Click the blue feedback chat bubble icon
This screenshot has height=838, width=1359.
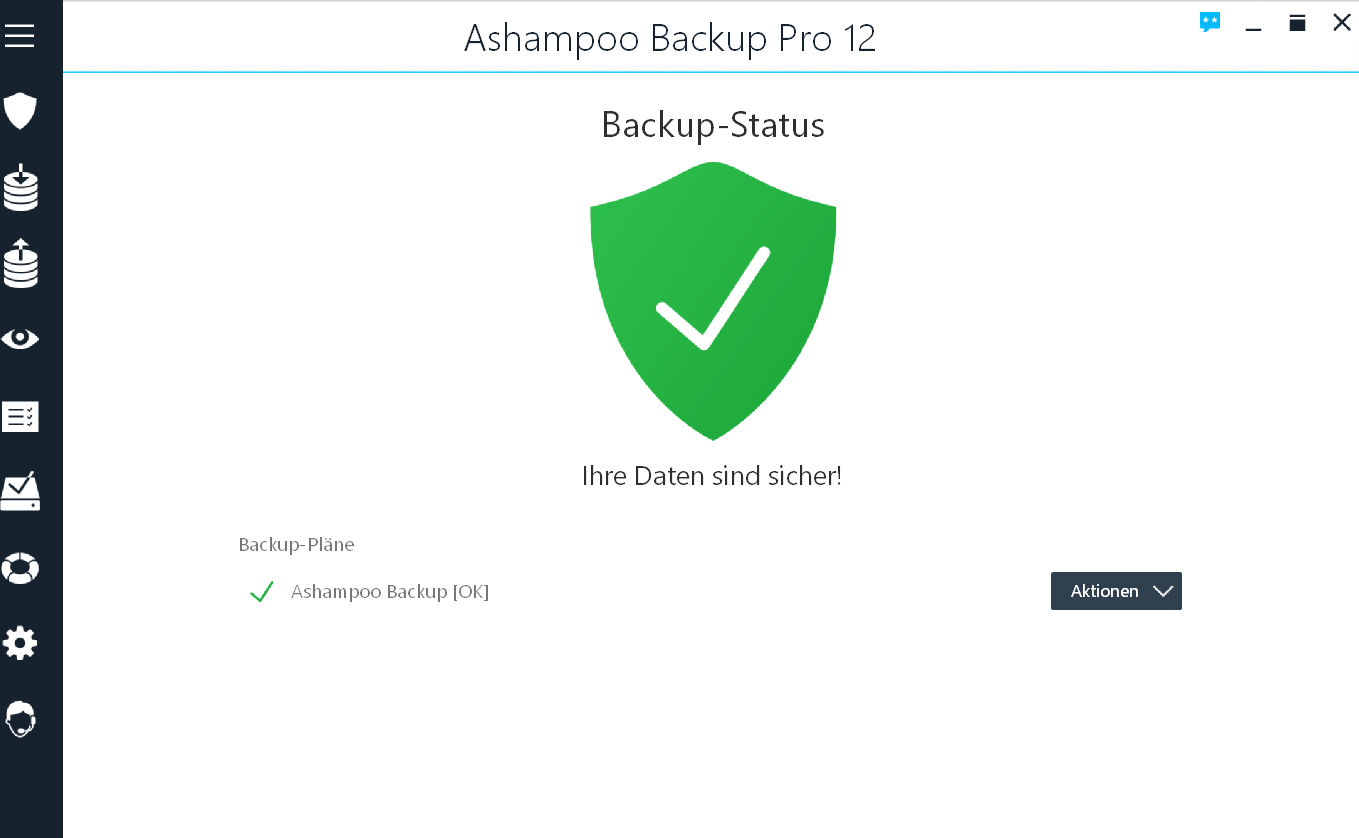[x=1210, y=22]
